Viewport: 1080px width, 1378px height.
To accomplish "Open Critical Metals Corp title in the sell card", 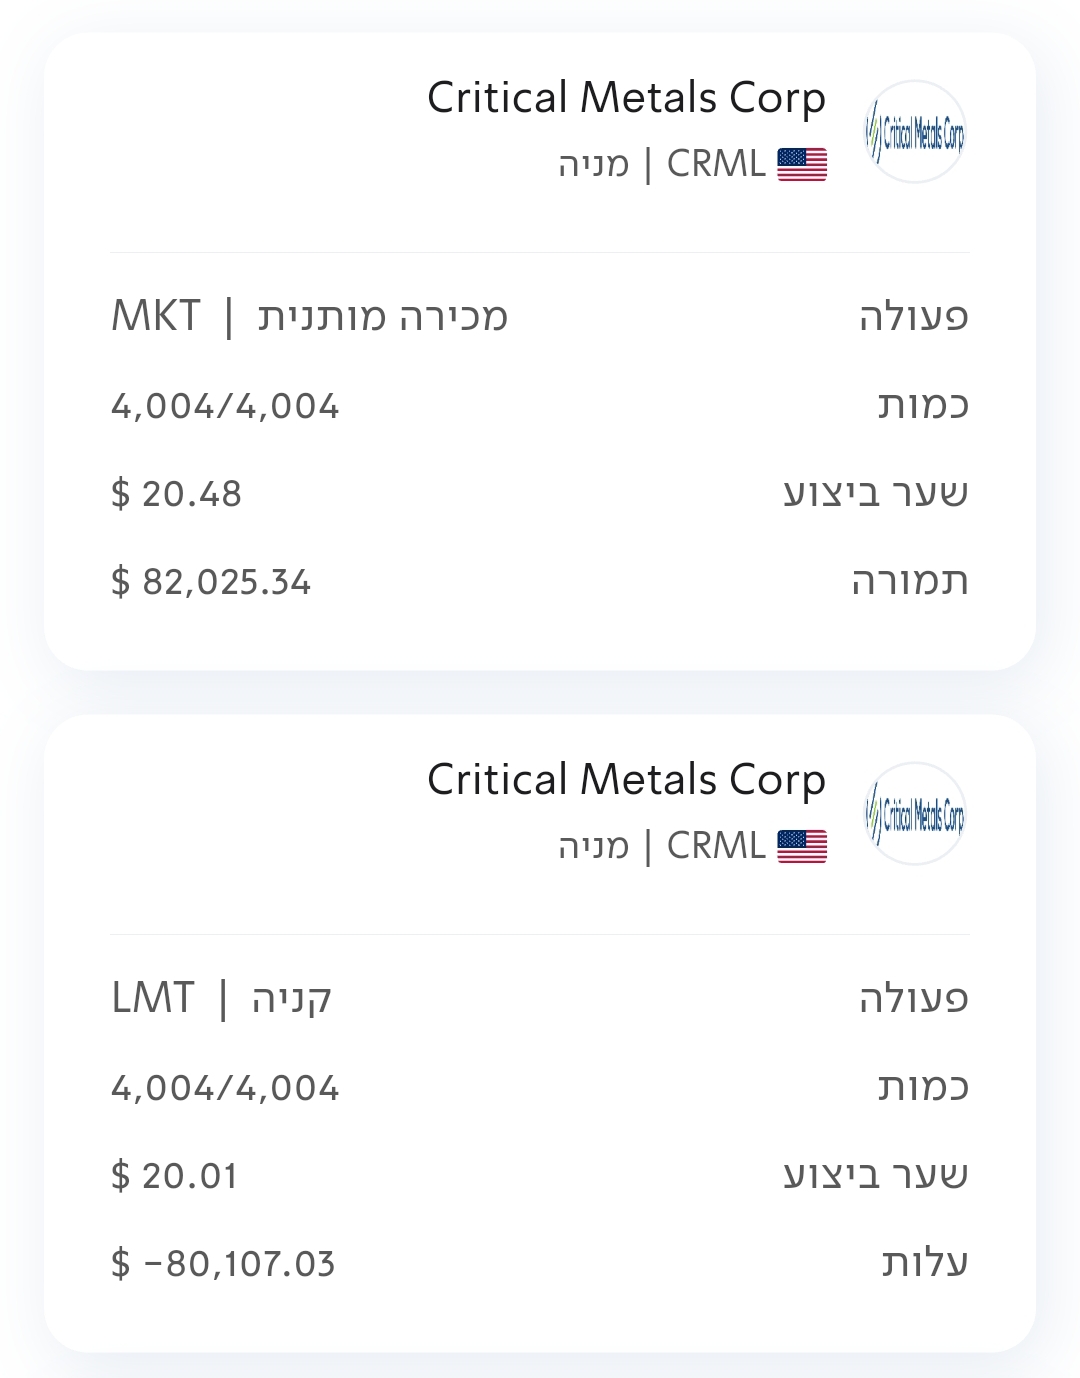I will point(626,98).
